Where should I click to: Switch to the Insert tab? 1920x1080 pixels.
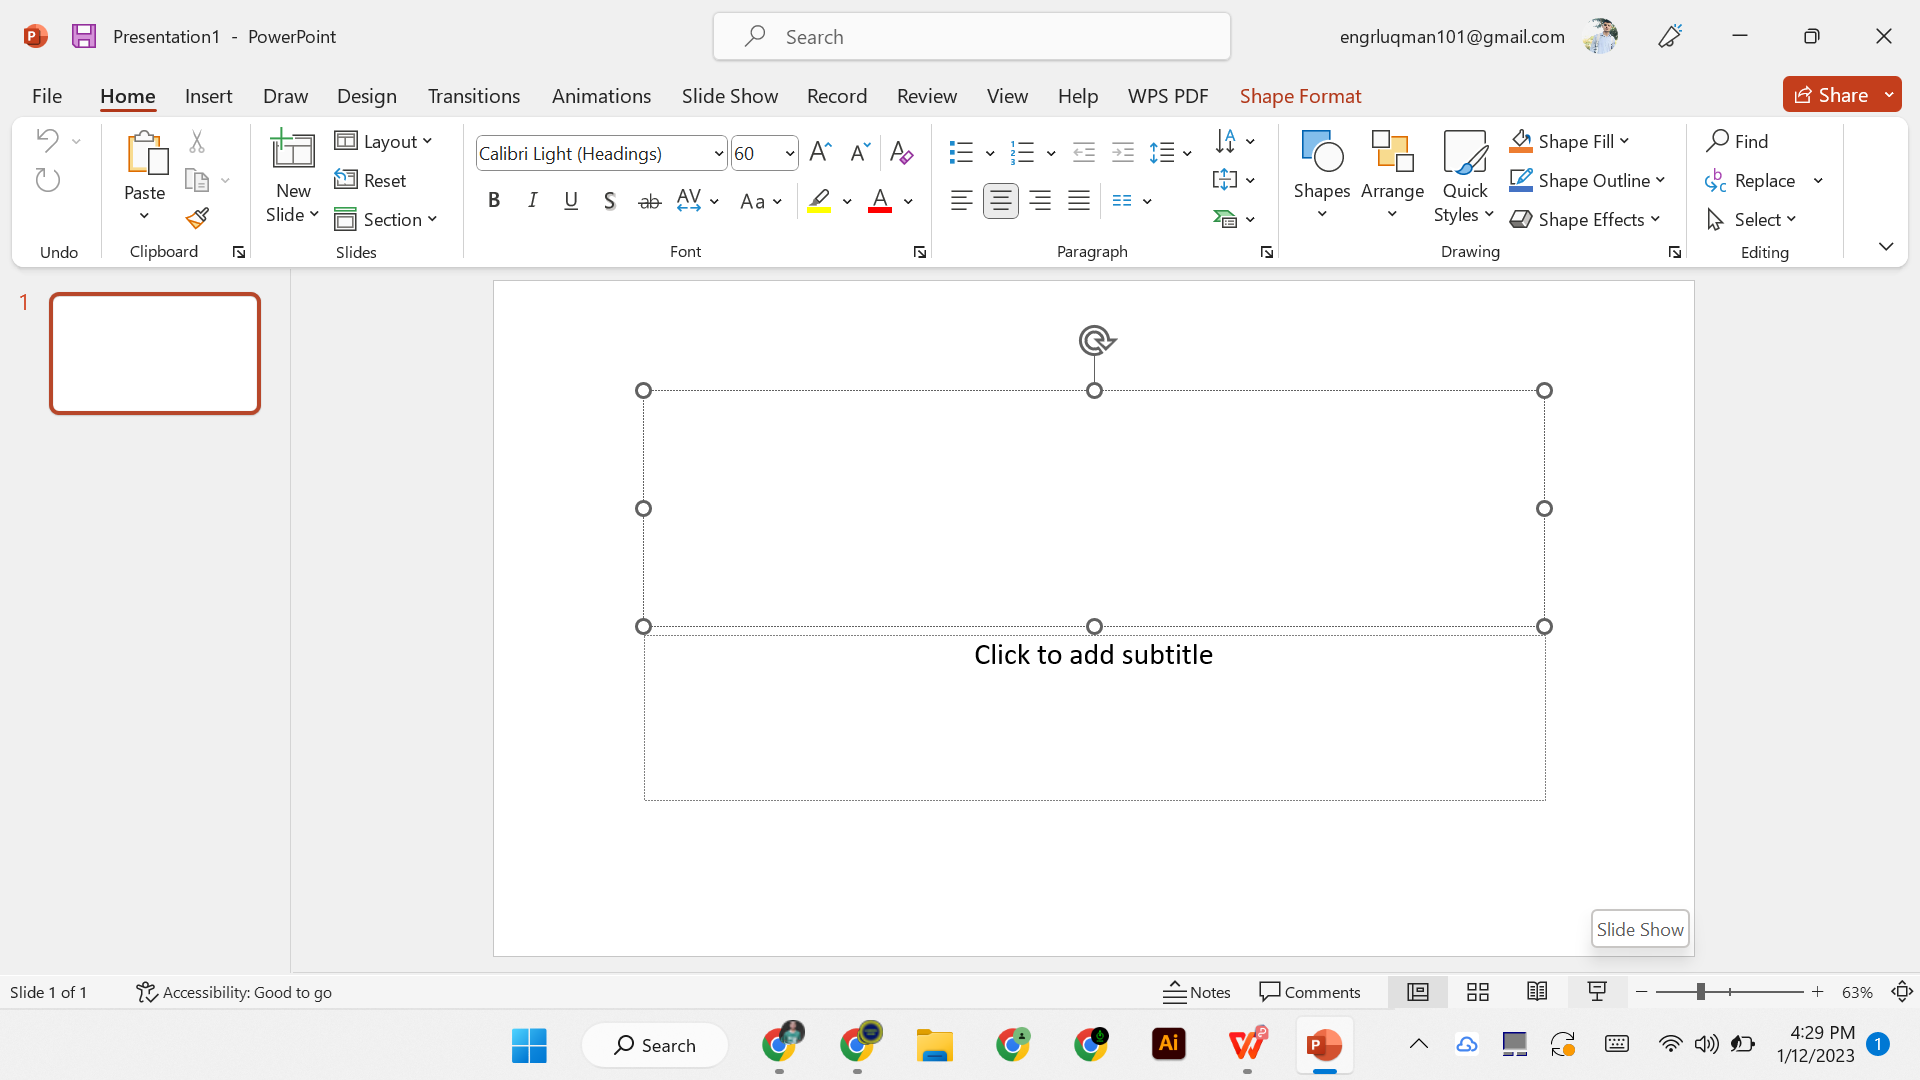pyautogui.click(x=208, y=95)
